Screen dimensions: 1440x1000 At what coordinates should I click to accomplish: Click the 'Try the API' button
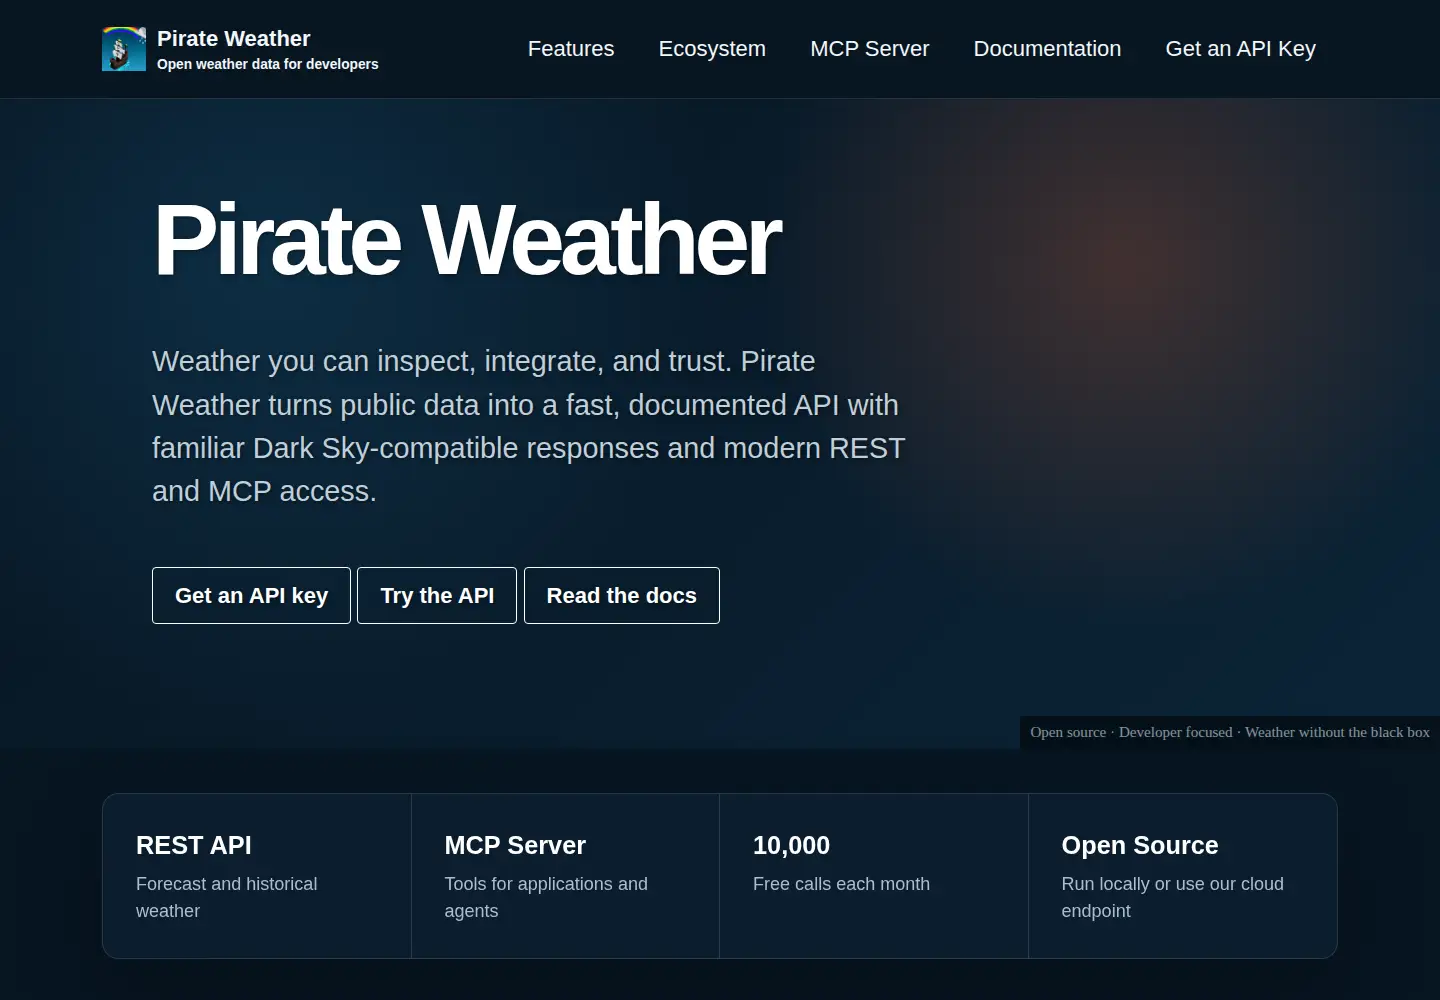[437, 596]
